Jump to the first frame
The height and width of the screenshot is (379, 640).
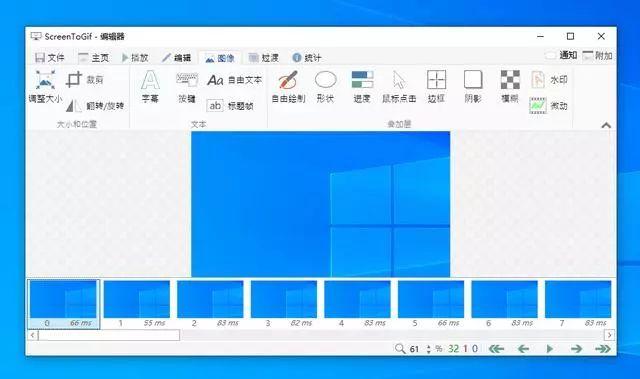point(496,348)
